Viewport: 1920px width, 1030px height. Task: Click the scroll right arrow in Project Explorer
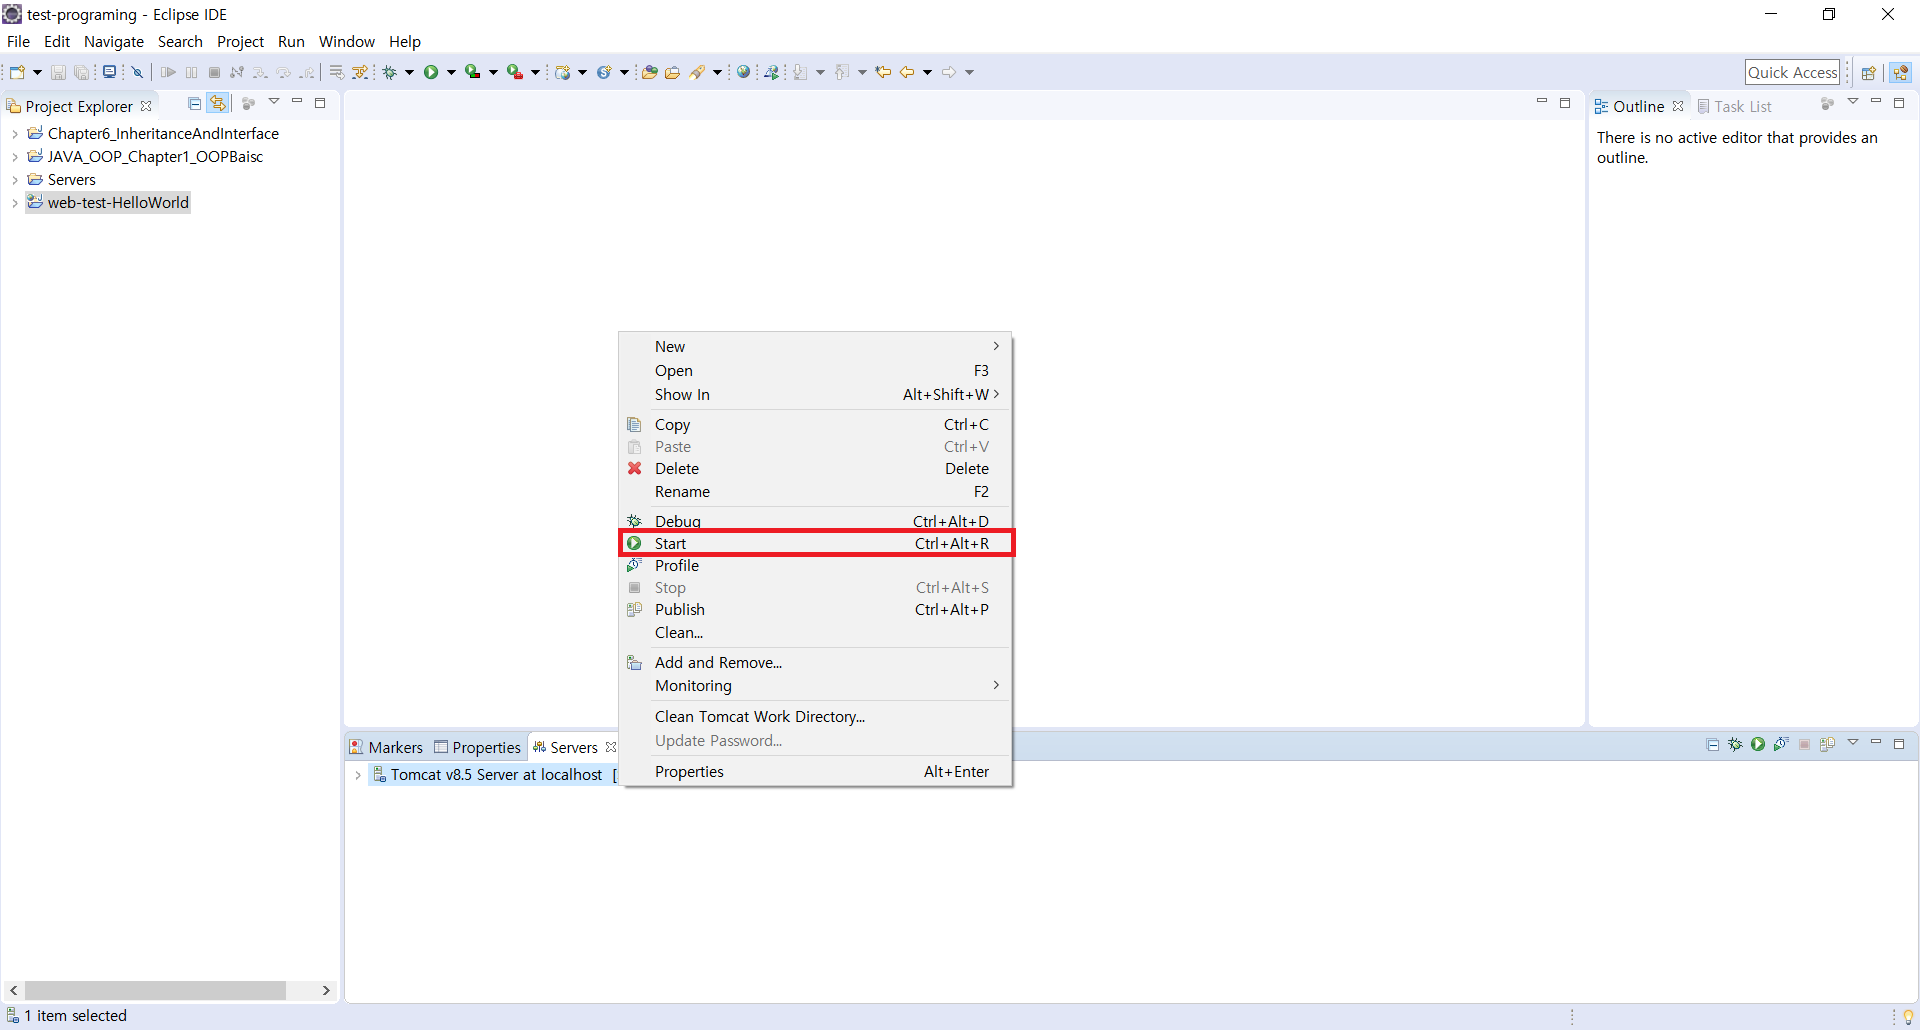coord(326,990)
